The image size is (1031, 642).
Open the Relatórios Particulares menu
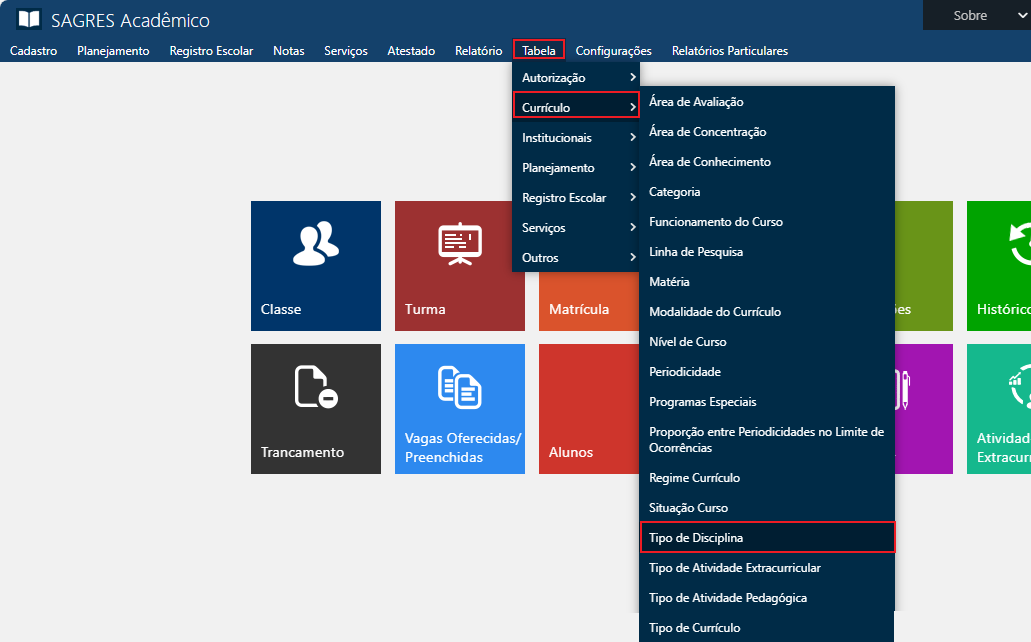(729, 51)
